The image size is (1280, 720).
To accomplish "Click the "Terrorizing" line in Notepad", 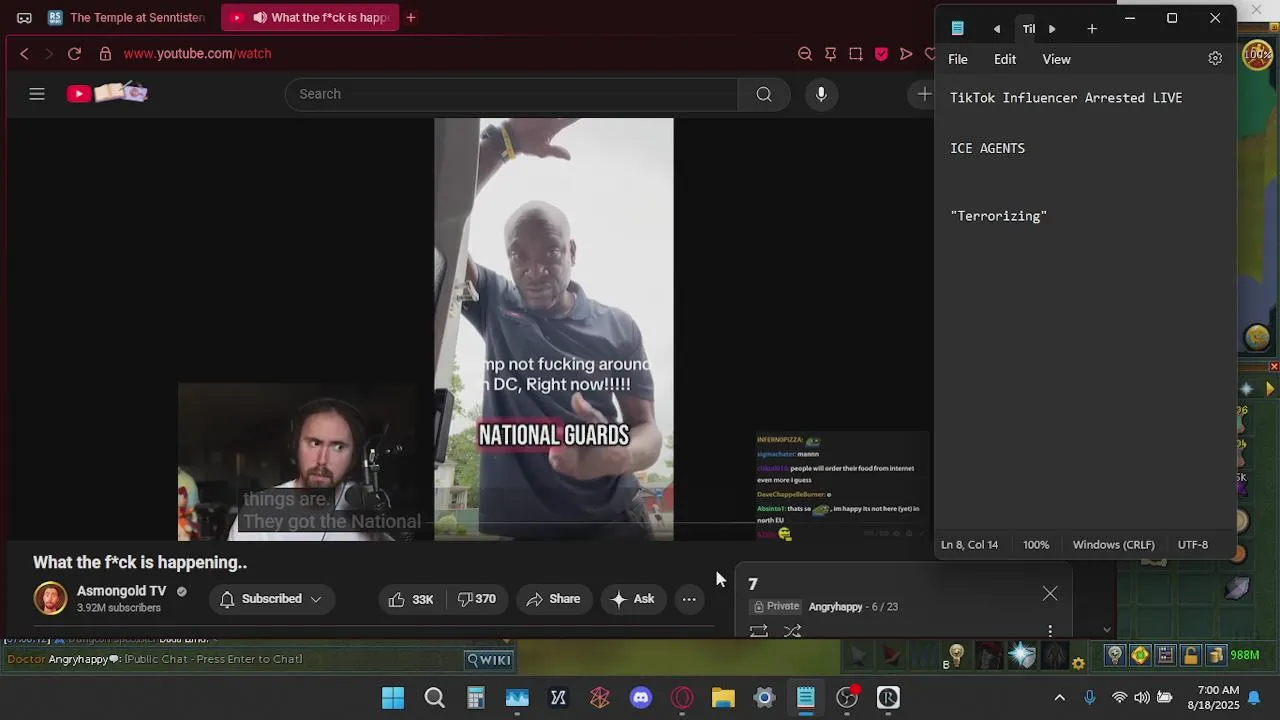I will [x=999, y=216].
